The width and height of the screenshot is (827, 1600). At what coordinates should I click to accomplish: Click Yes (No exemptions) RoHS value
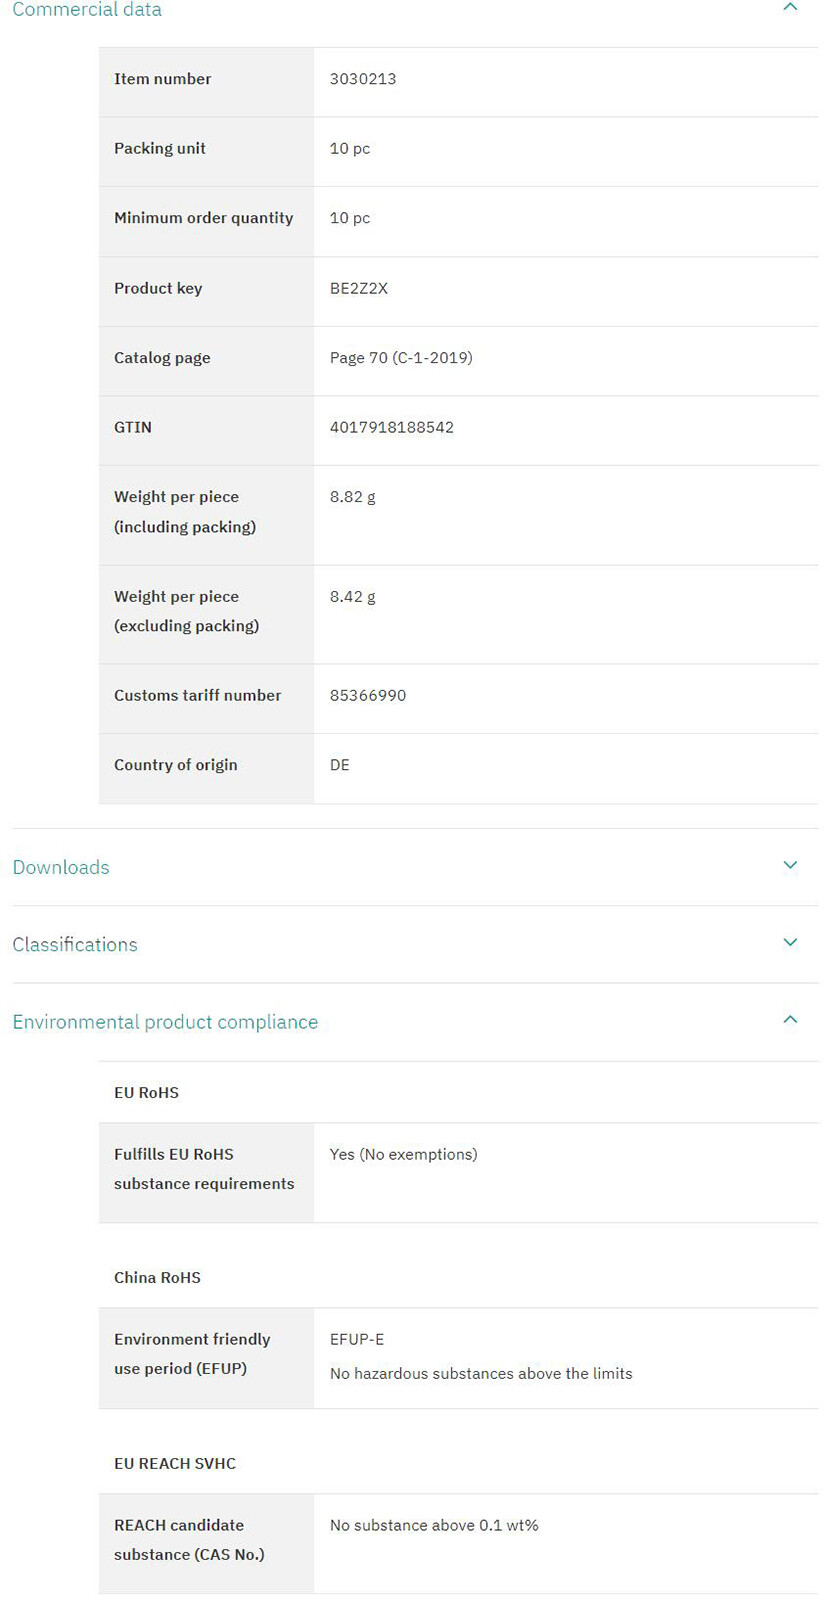click(404, 1154)
